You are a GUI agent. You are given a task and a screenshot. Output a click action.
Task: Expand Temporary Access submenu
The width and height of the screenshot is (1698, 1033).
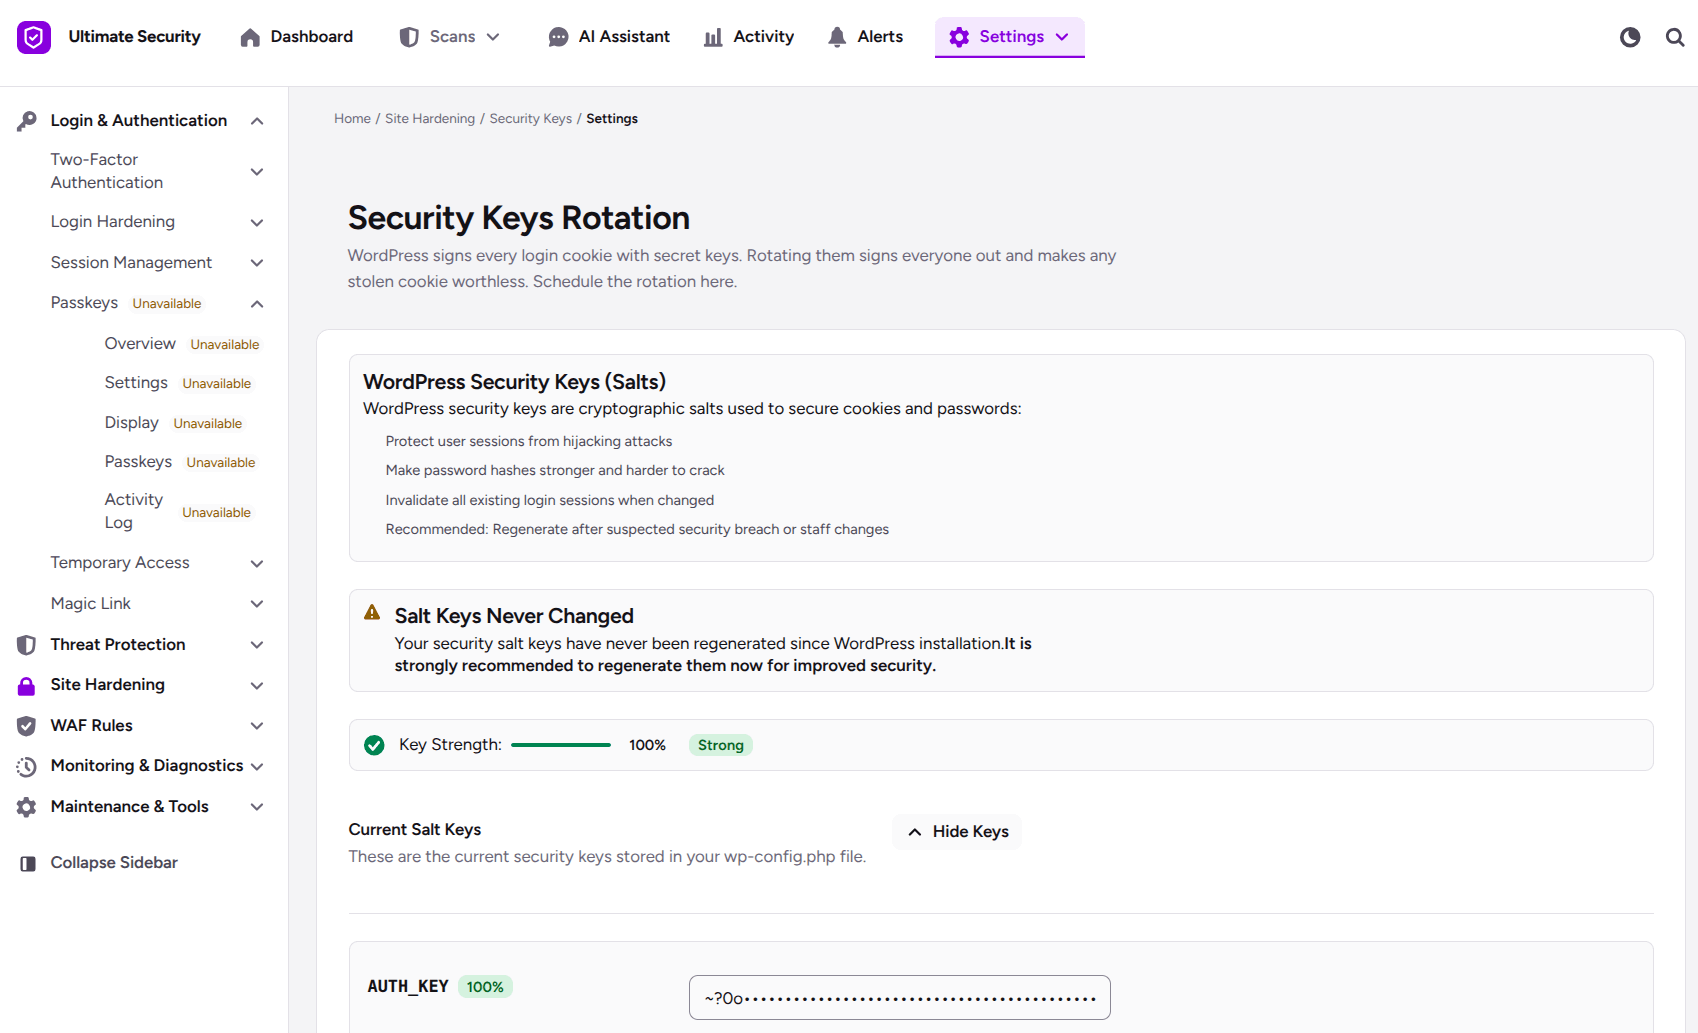click(x=257, y=563)
